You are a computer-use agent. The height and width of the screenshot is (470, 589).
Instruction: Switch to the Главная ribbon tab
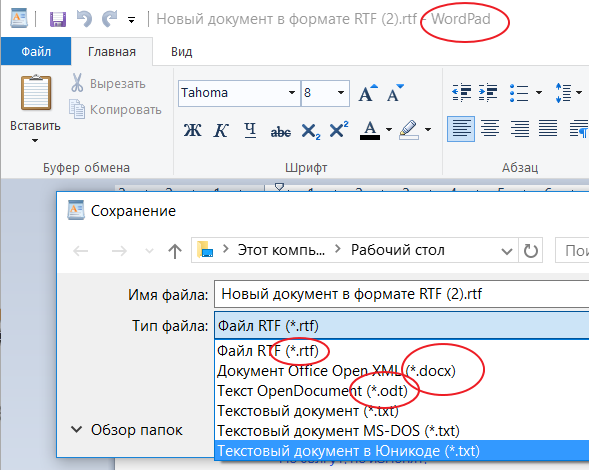(112, 51)
